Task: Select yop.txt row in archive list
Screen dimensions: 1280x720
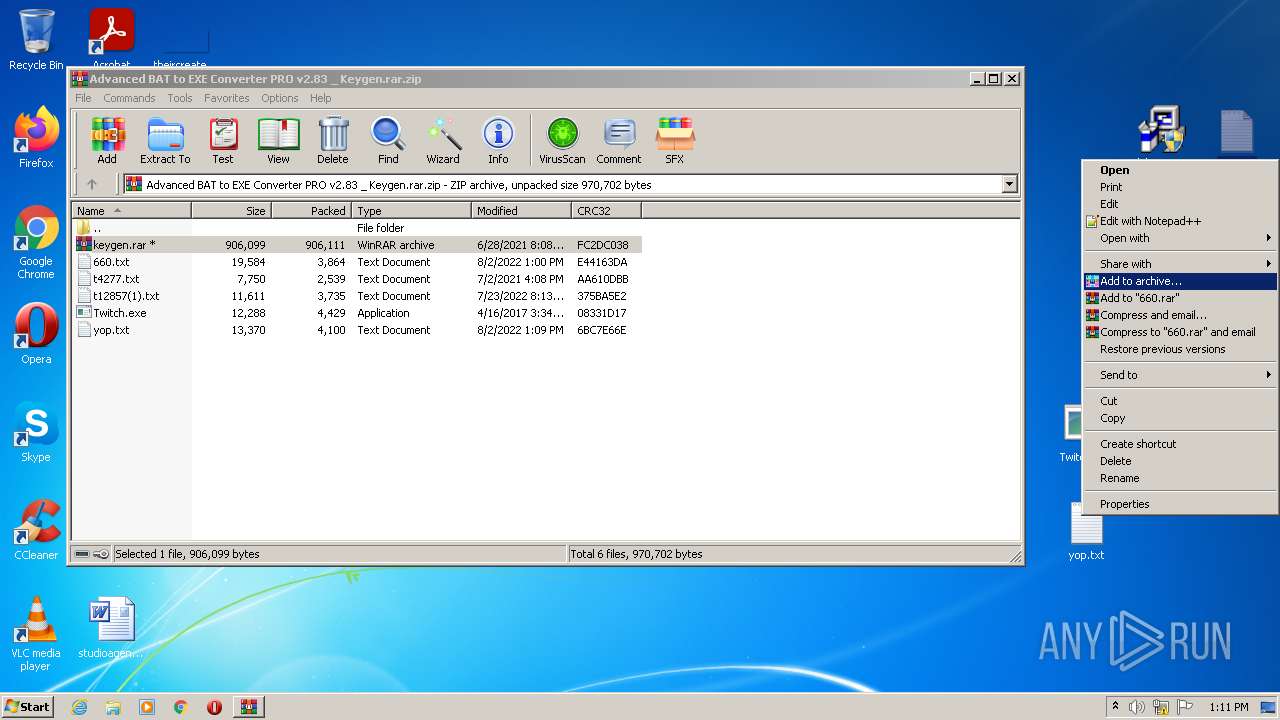Action: click(x=357, y=330)
